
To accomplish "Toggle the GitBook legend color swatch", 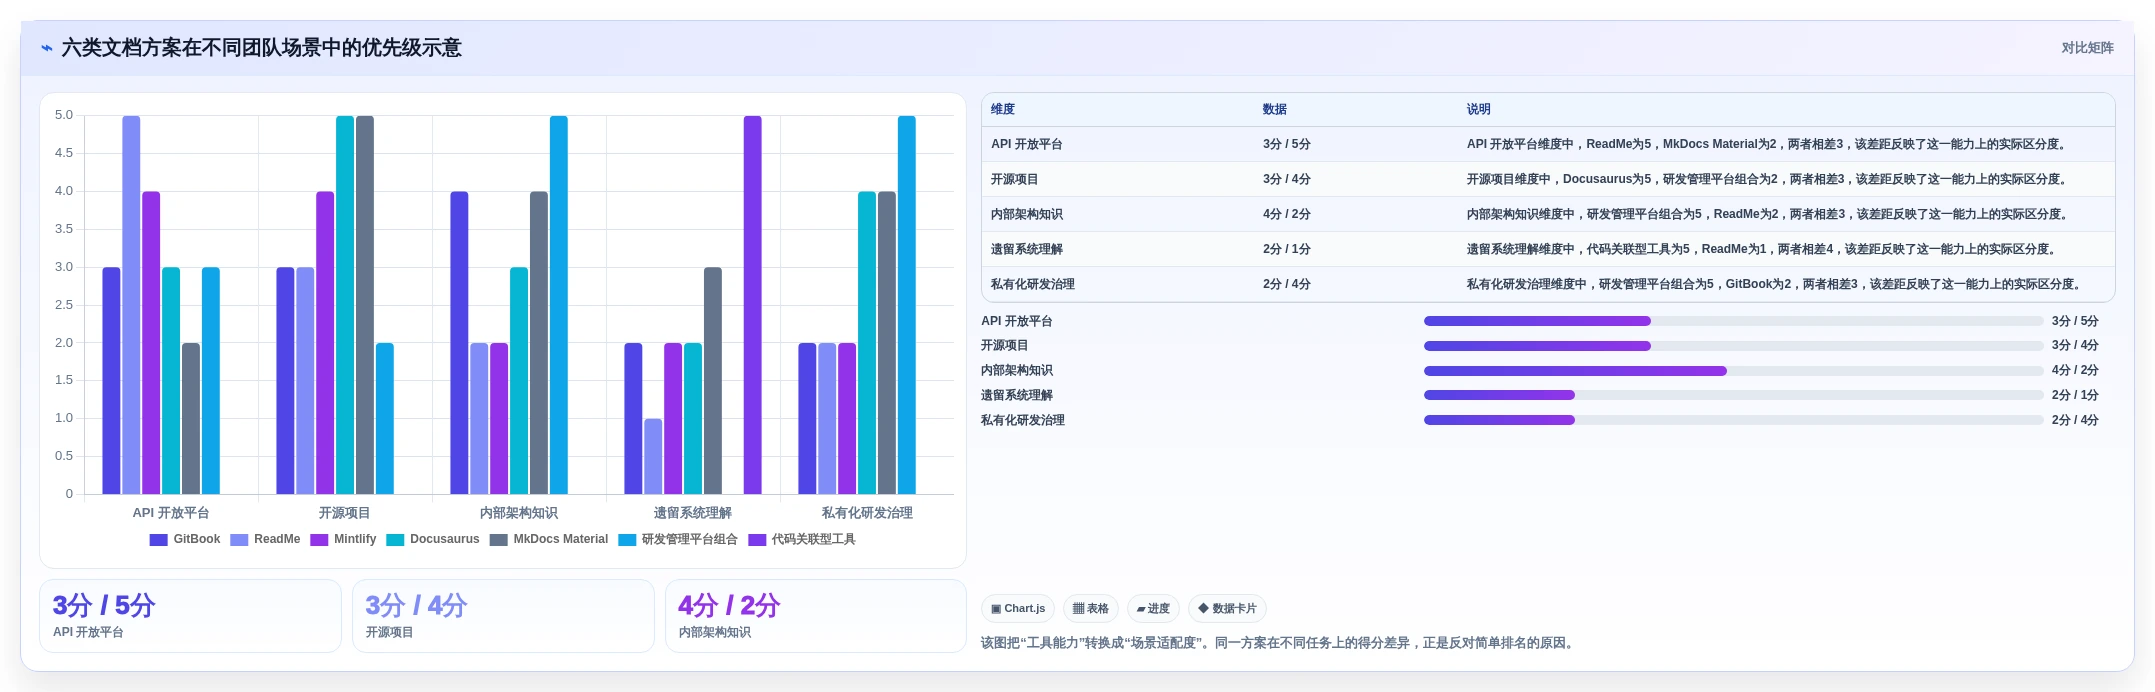I will [x=158, y=540].
